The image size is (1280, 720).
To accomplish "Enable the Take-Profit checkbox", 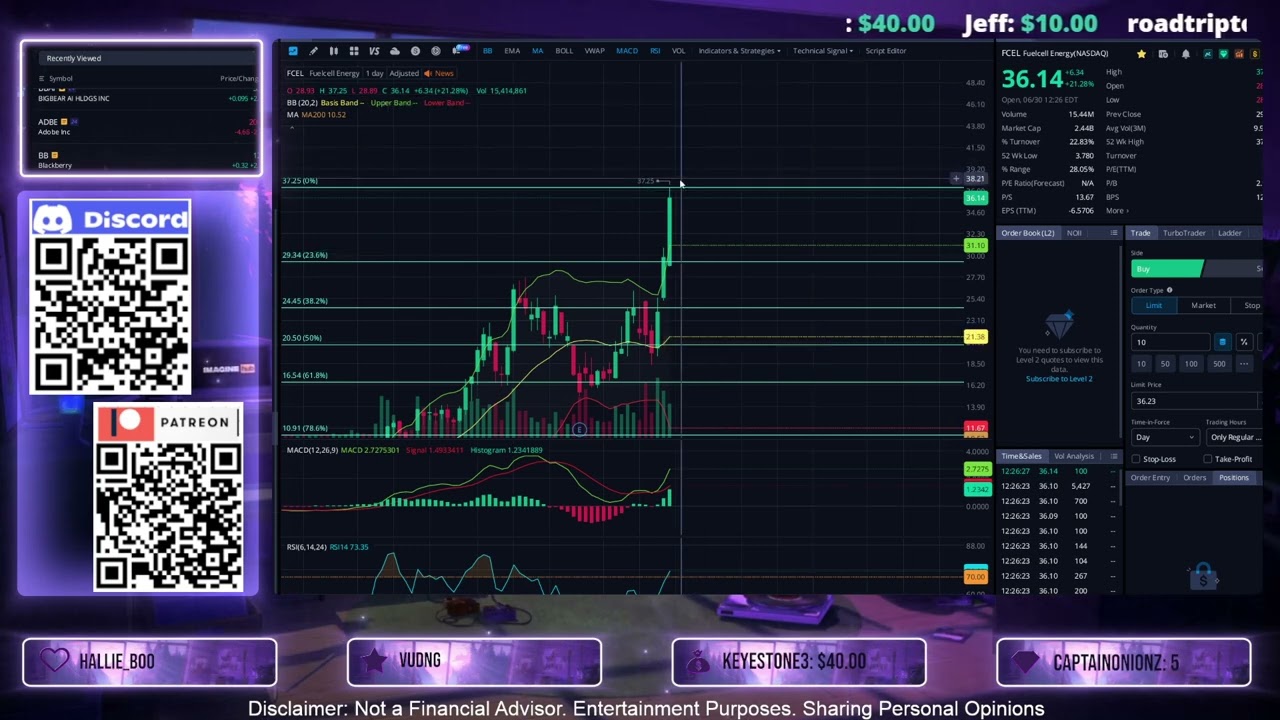I will [1208, 459].
